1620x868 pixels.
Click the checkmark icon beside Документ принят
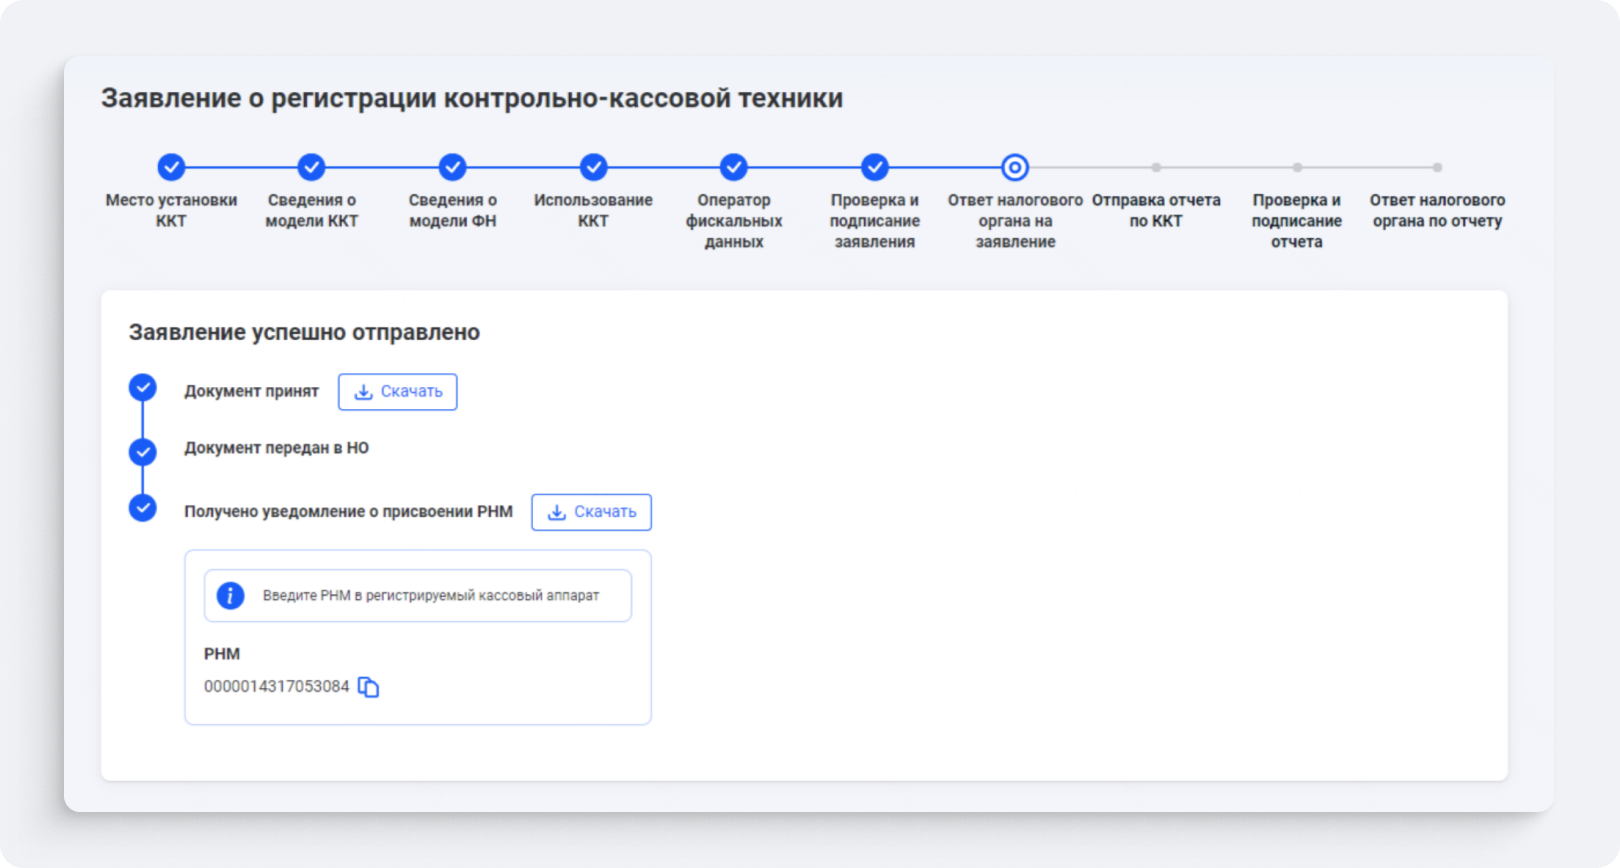[143, 388]
